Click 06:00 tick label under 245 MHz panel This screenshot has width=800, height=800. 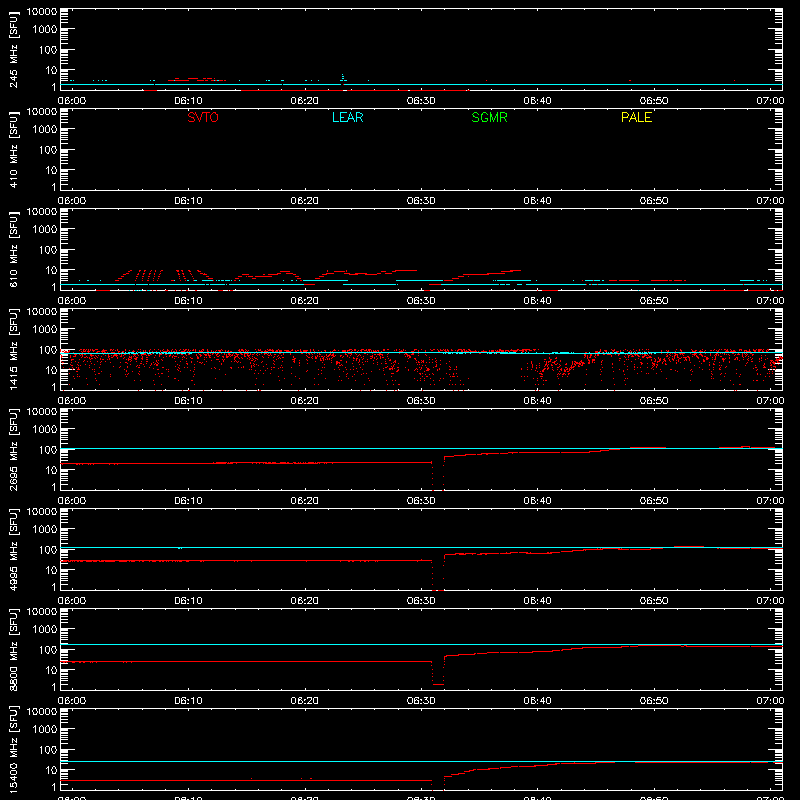click(x=72, y=101)
